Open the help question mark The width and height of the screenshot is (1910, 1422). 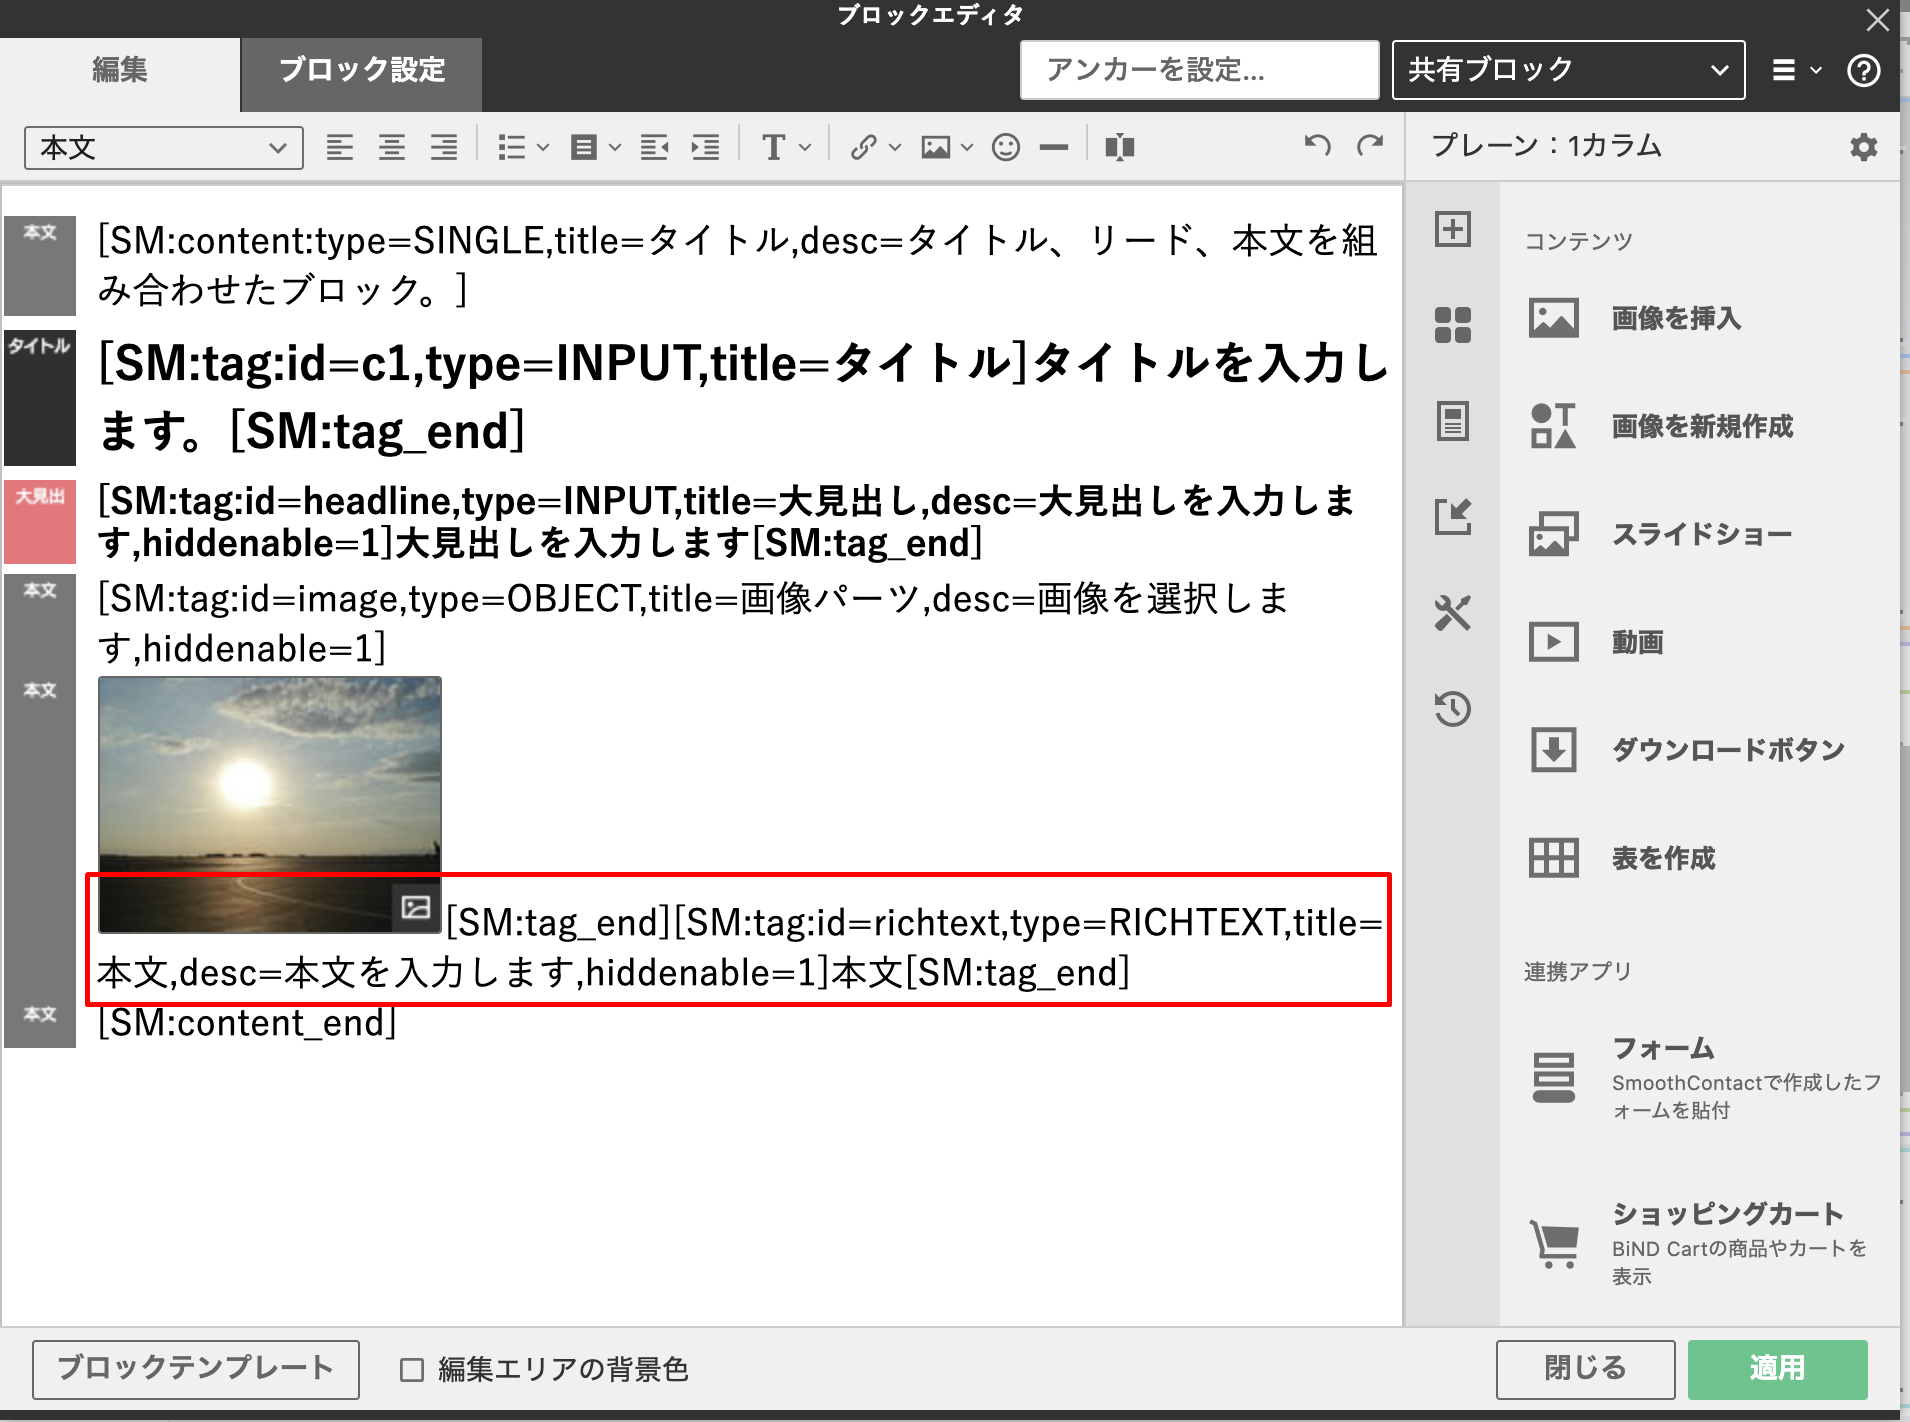1864,71
